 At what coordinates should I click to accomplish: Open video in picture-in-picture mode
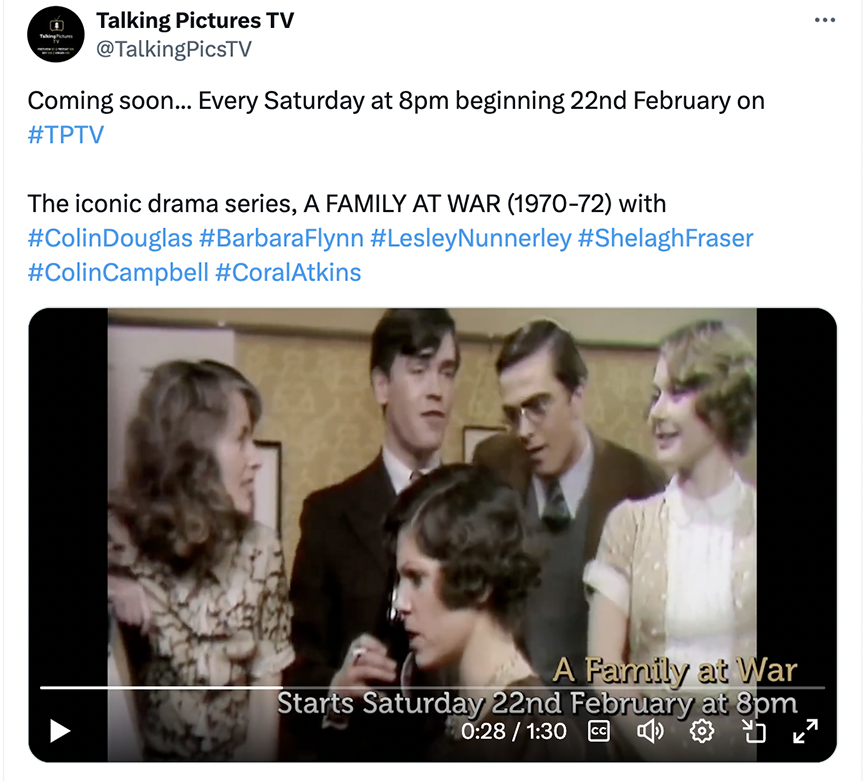coord(753,731)
